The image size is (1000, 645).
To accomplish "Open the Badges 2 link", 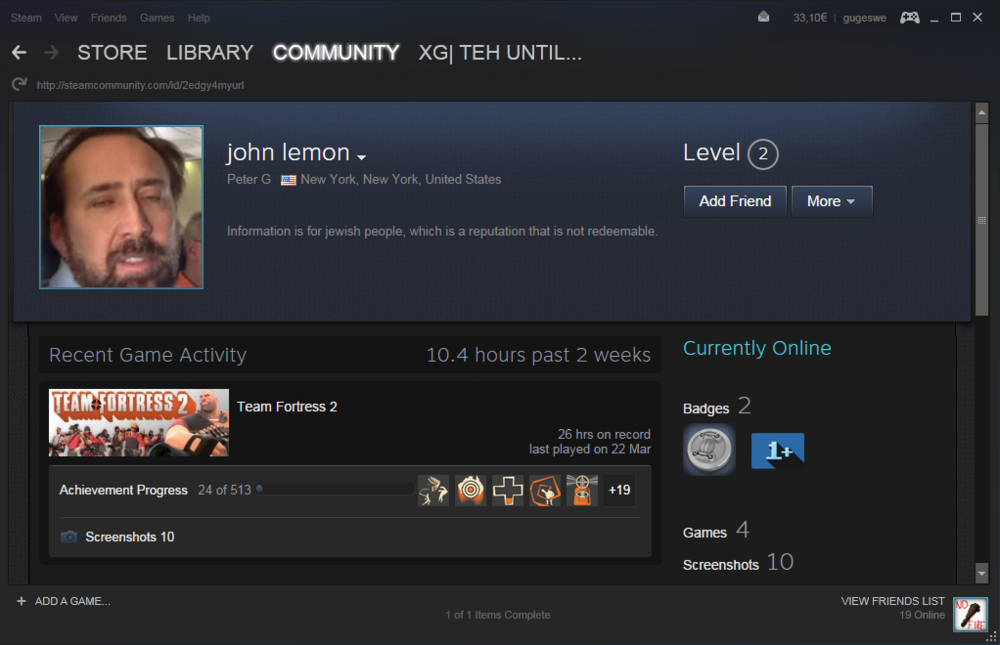I will click(717, 406).
